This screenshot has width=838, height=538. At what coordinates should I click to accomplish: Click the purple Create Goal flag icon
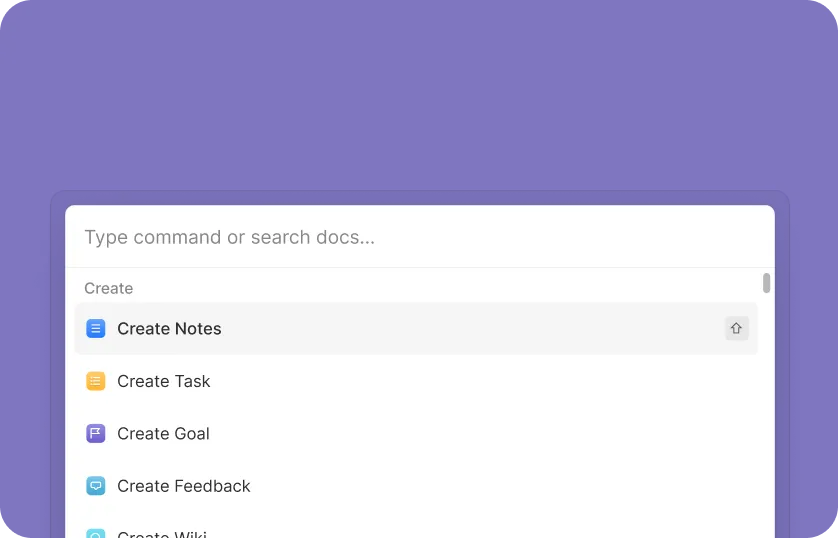pyautogui.click(x=96, y=433)
